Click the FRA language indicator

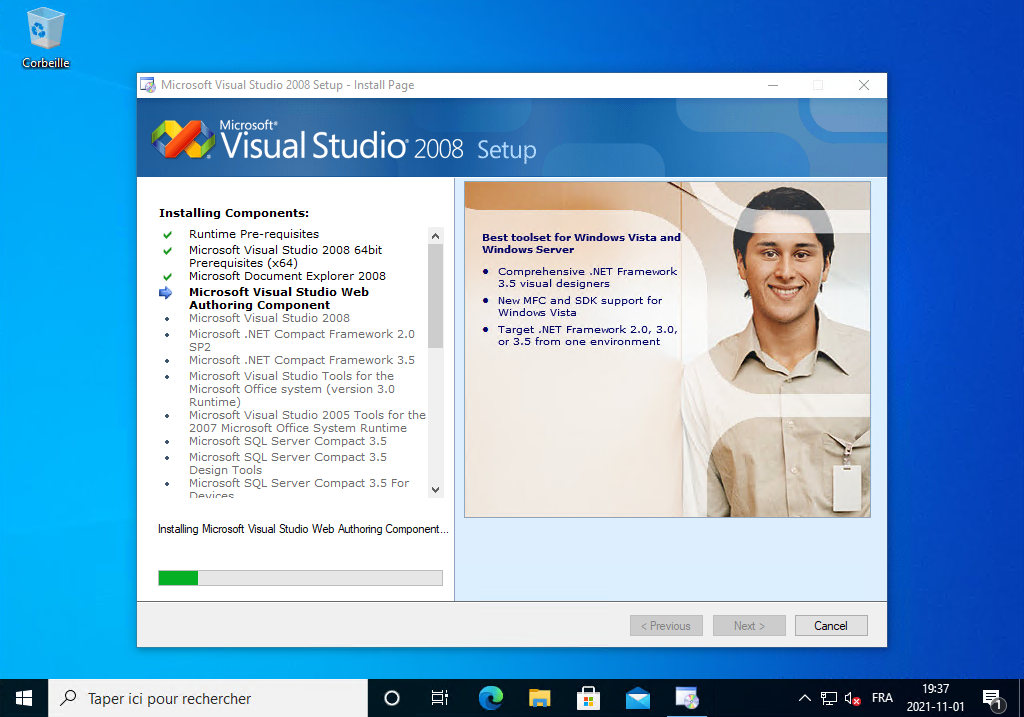[x=882, y=698]
